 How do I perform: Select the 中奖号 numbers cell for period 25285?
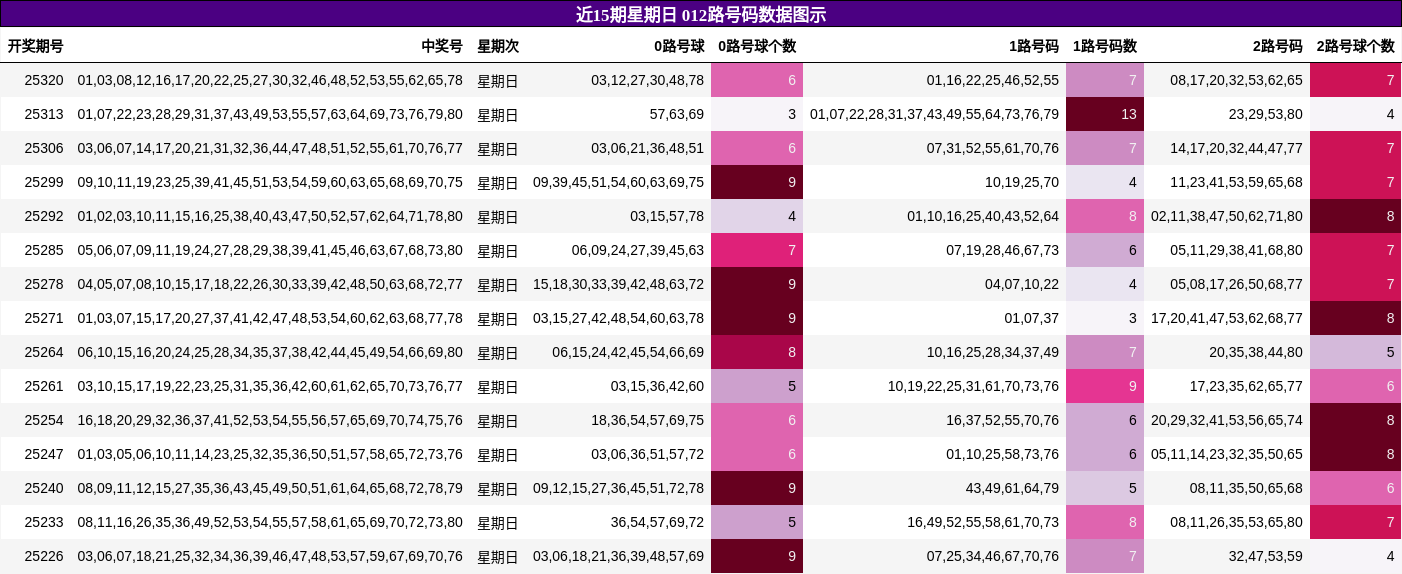[270, 250]
